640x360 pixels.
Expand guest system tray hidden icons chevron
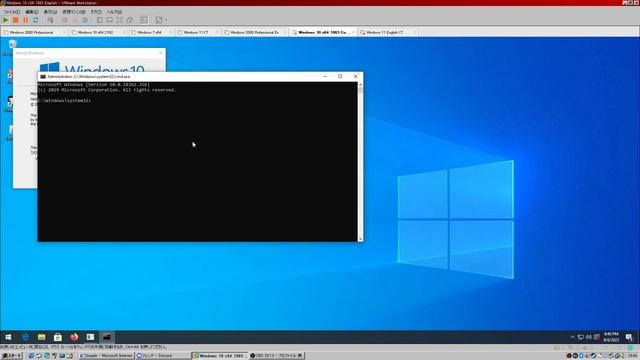(x=572, y=337)
